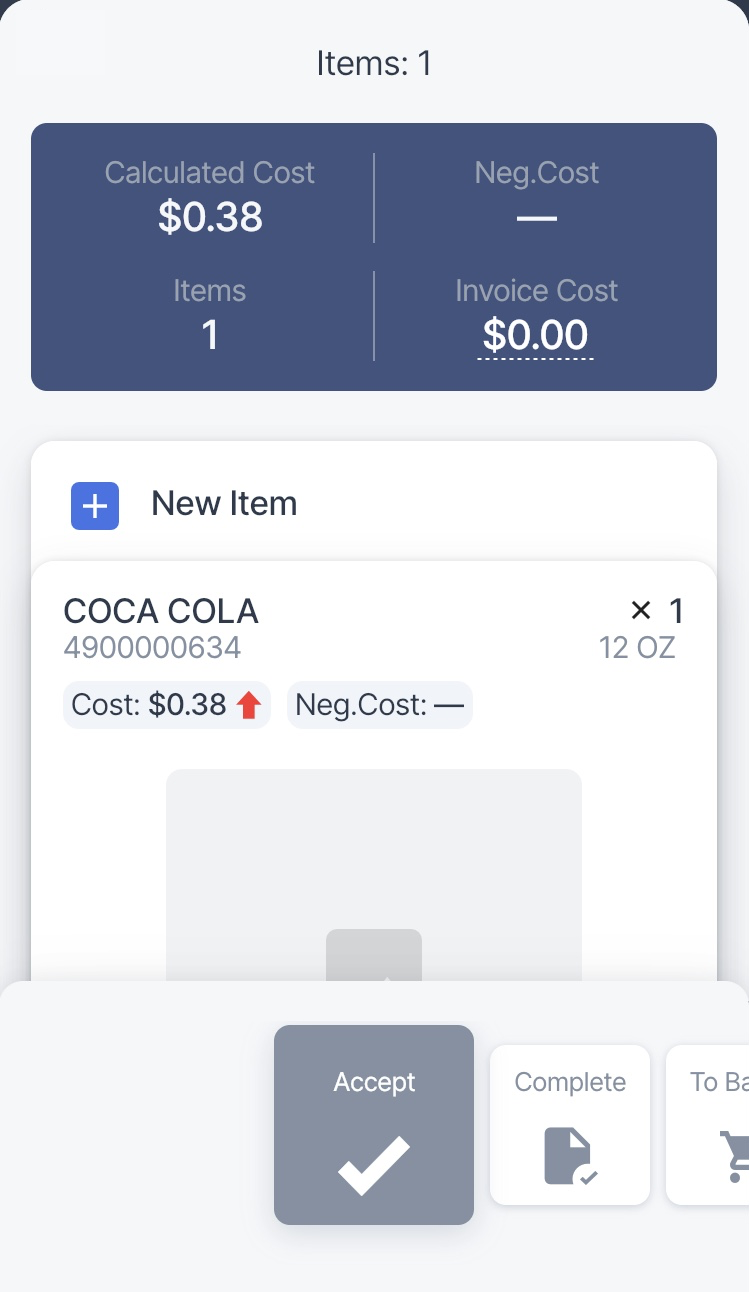
Task: Select the 12 OZ size label
Action: coord(637,648)
